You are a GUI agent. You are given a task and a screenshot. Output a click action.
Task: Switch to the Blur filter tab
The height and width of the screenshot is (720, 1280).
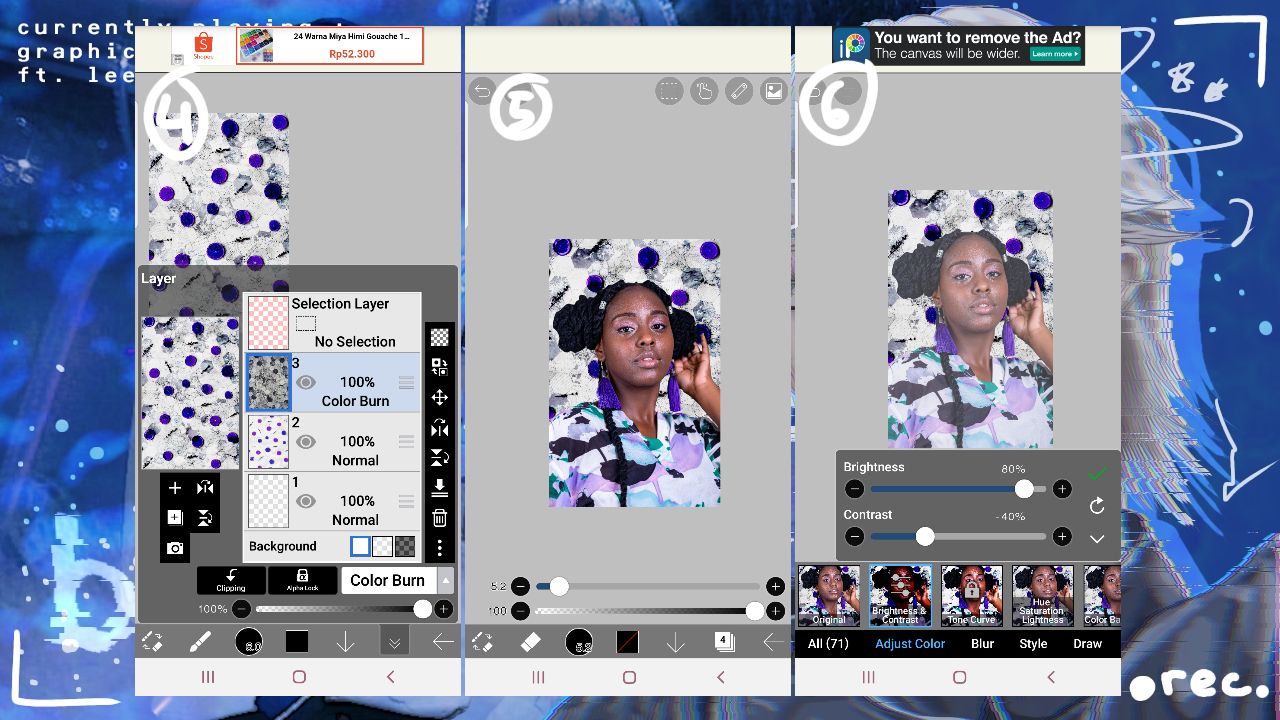click(x=982, y=644)
